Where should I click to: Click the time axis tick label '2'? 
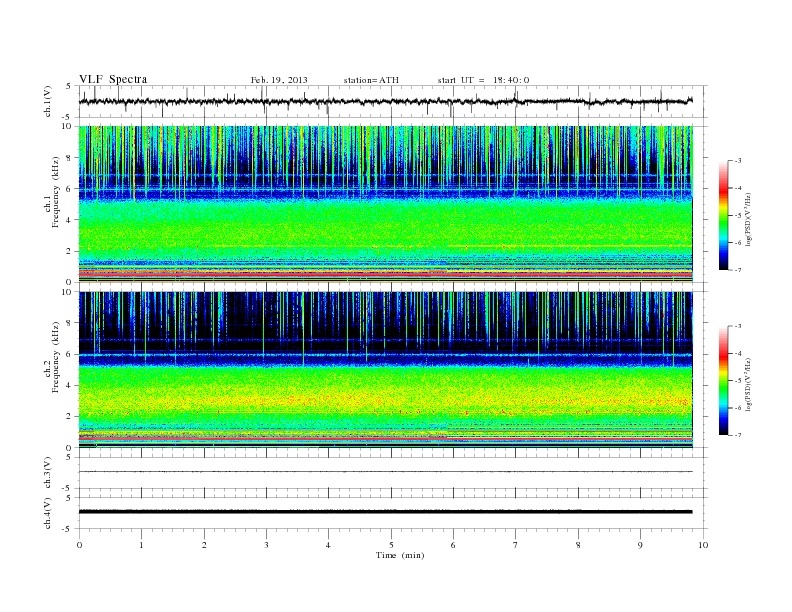coord(204,545)
